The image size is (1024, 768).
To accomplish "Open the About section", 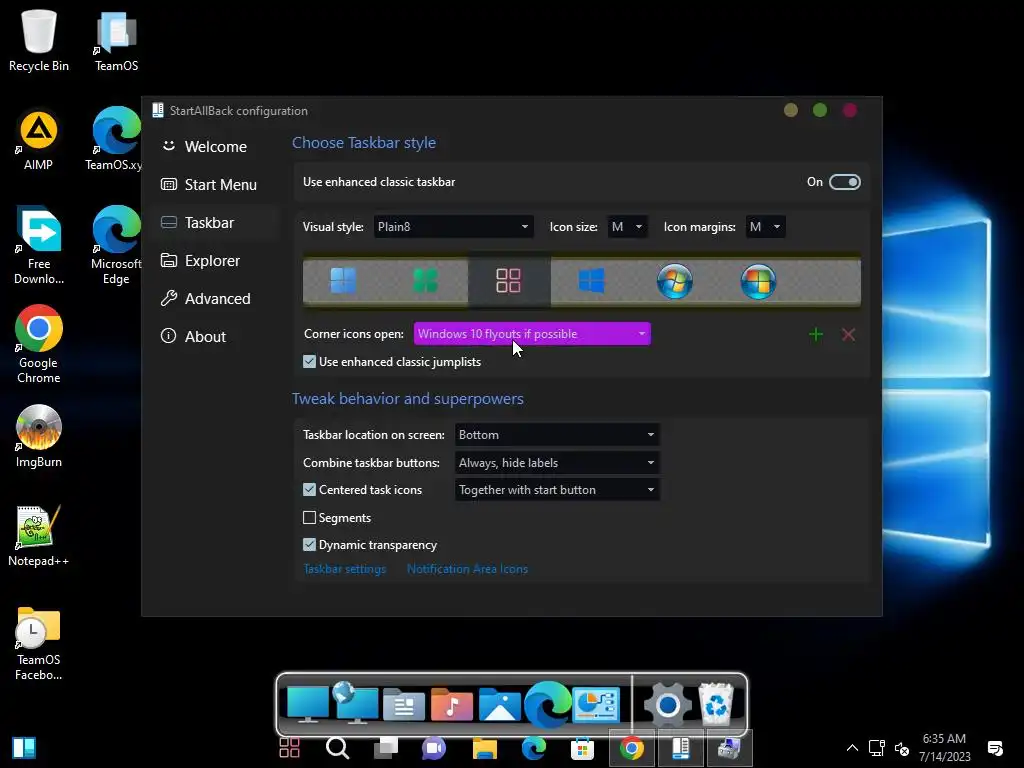I will (215, 336).
